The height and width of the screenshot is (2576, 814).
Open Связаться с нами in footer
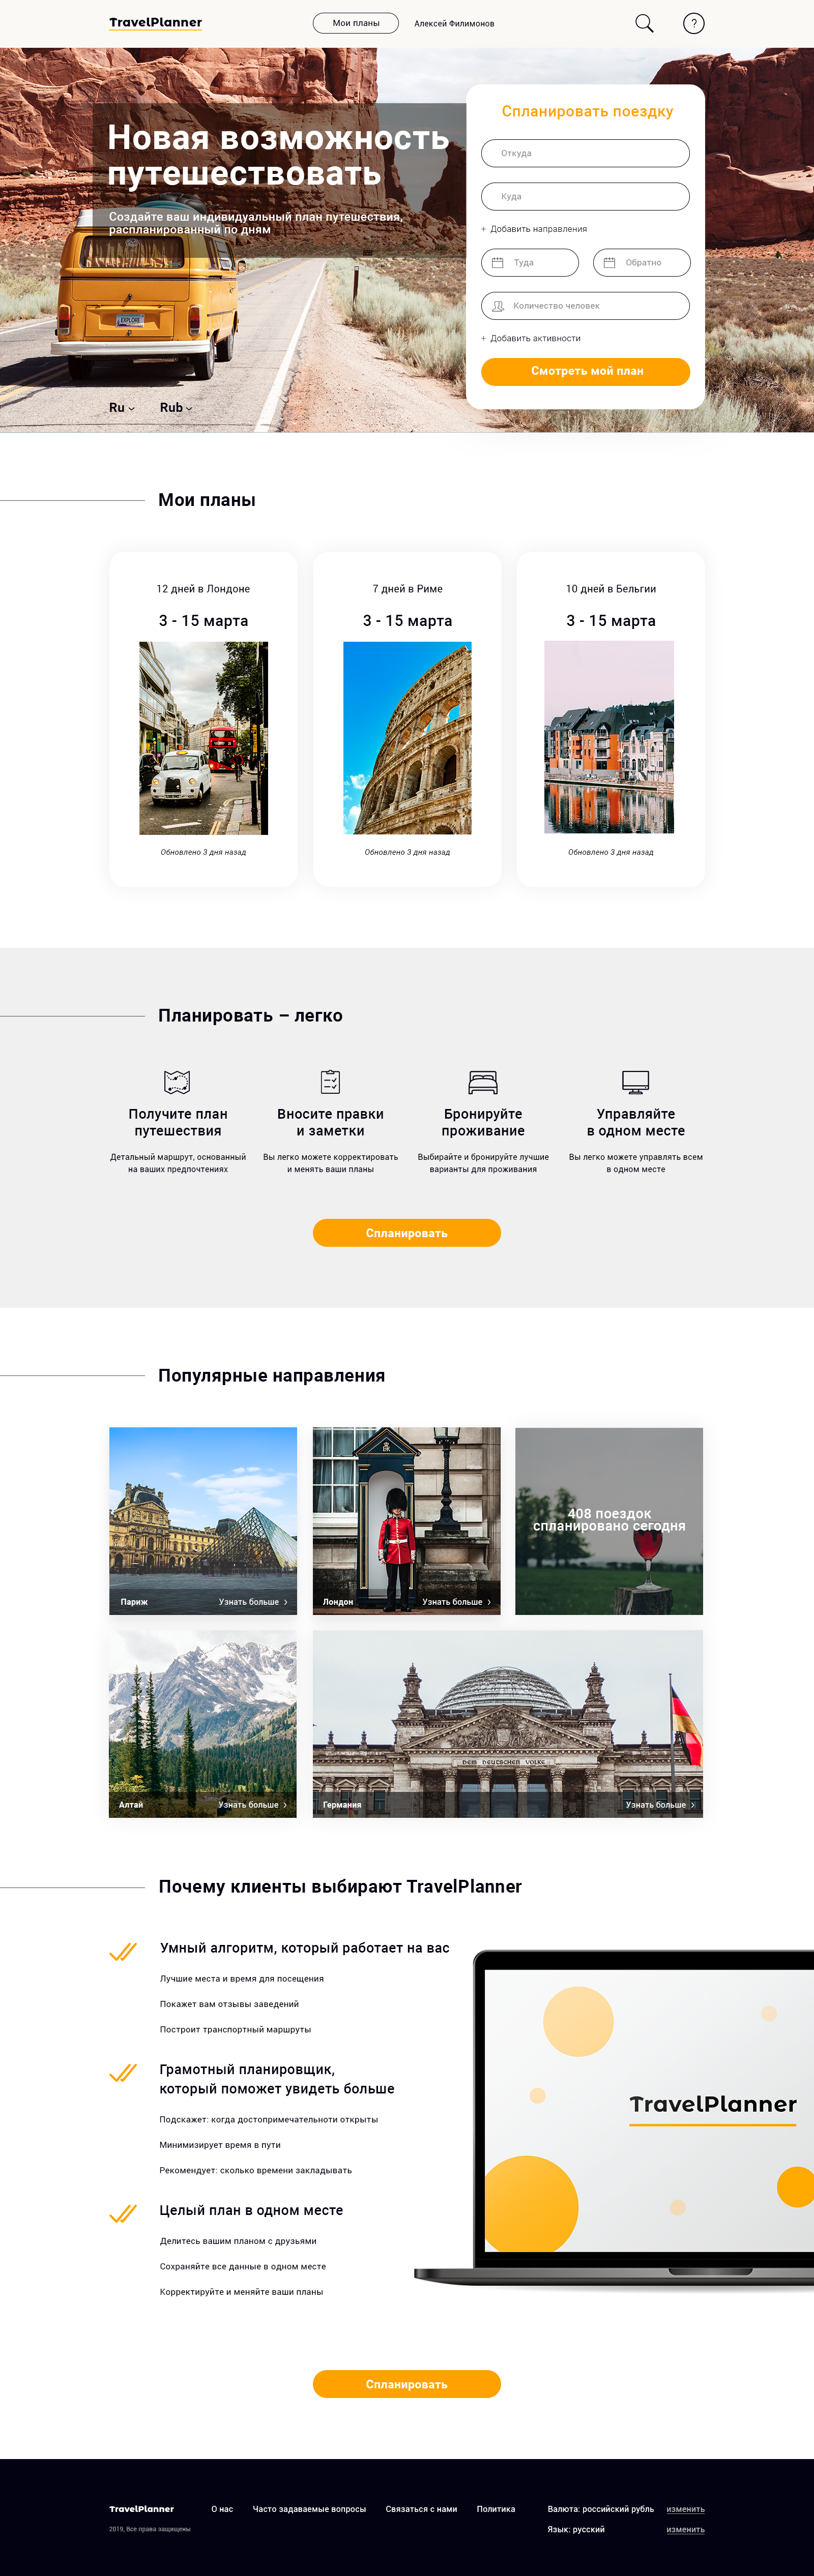[x=421, y=2509]
